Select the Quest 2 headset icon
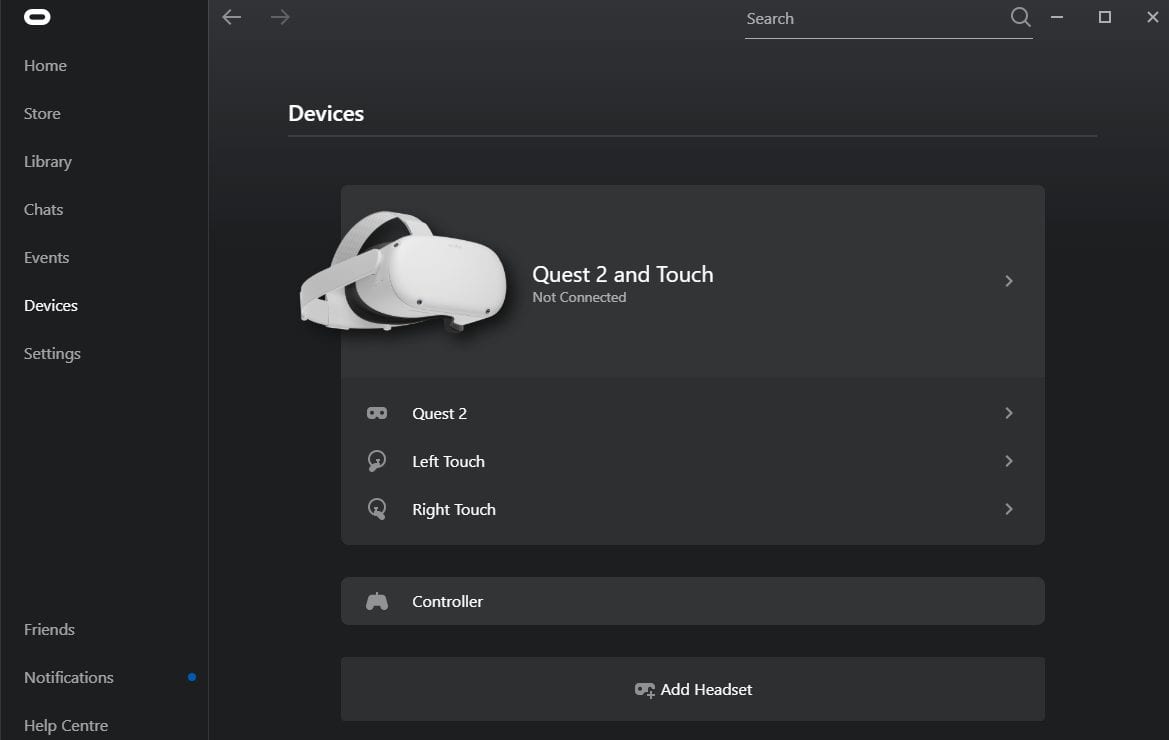Viewport: 1169px width, 740px height. 377,412
